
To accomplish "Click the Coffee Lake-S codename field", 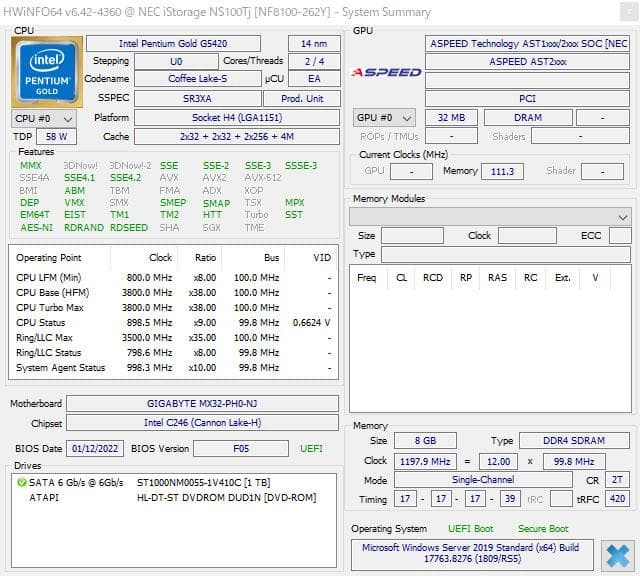I will 198,79.
